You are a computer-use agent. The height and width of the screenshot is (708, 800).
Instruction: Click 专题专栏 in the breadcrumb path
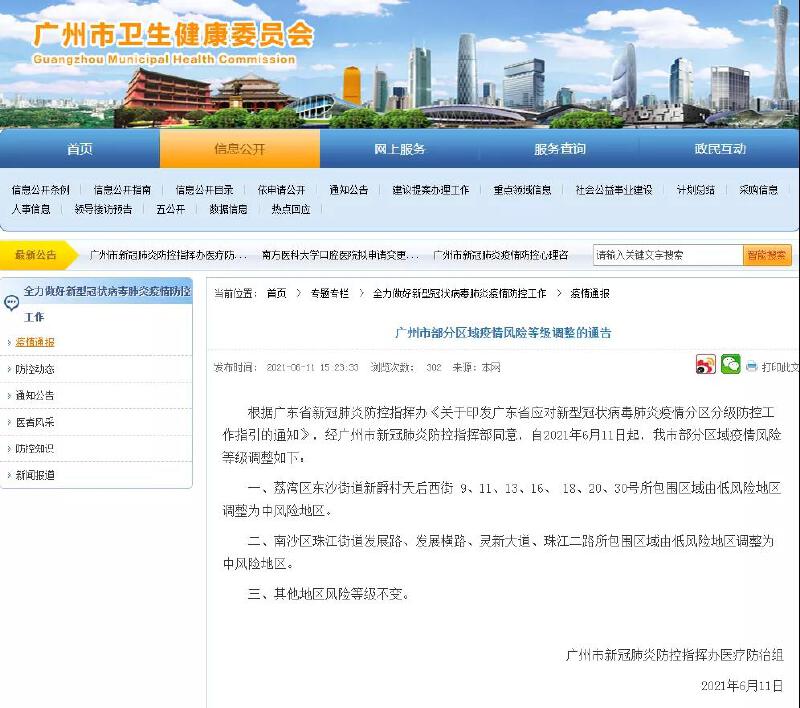329,294
